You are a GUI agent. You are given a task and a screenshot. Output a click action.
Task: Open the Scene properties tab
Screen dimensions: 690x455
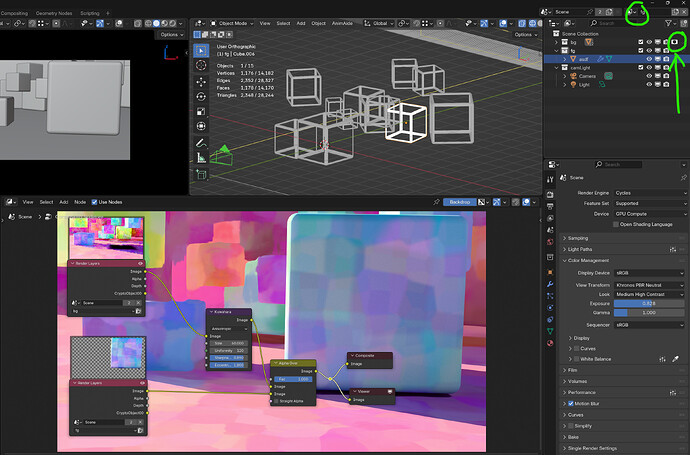tap(550, 230)
